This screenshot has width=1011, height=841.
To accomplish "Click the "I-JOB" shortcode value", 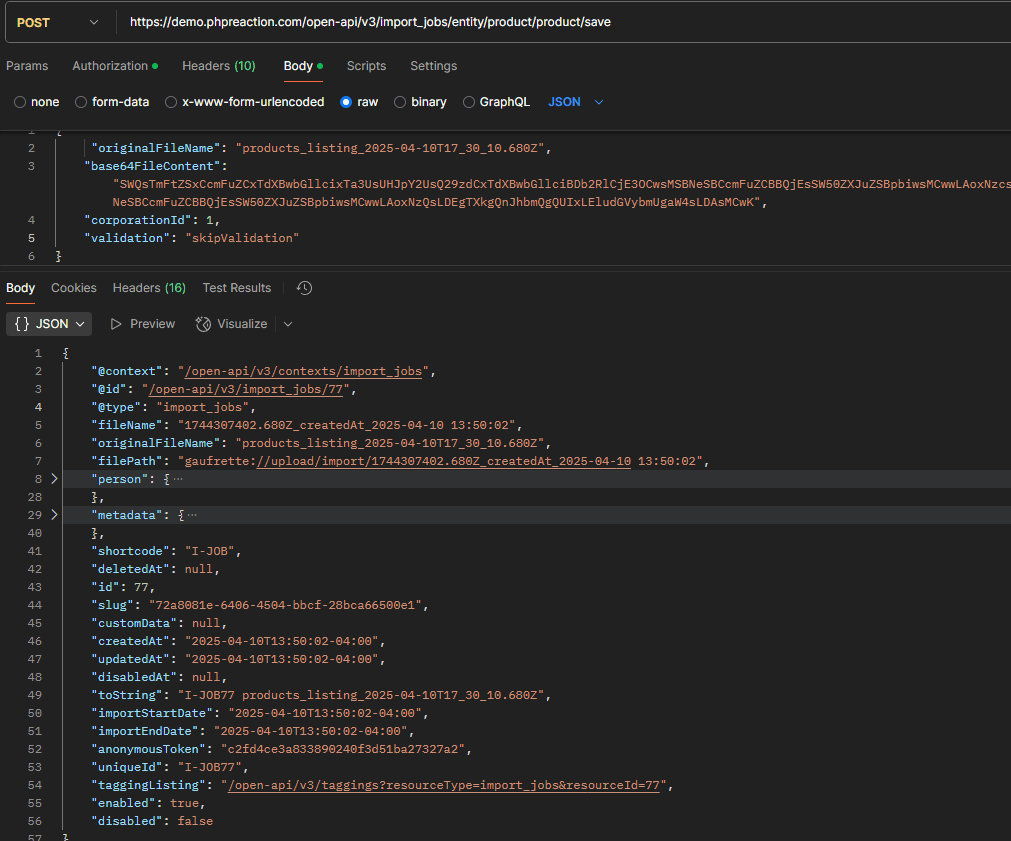I will pos(210,551).
